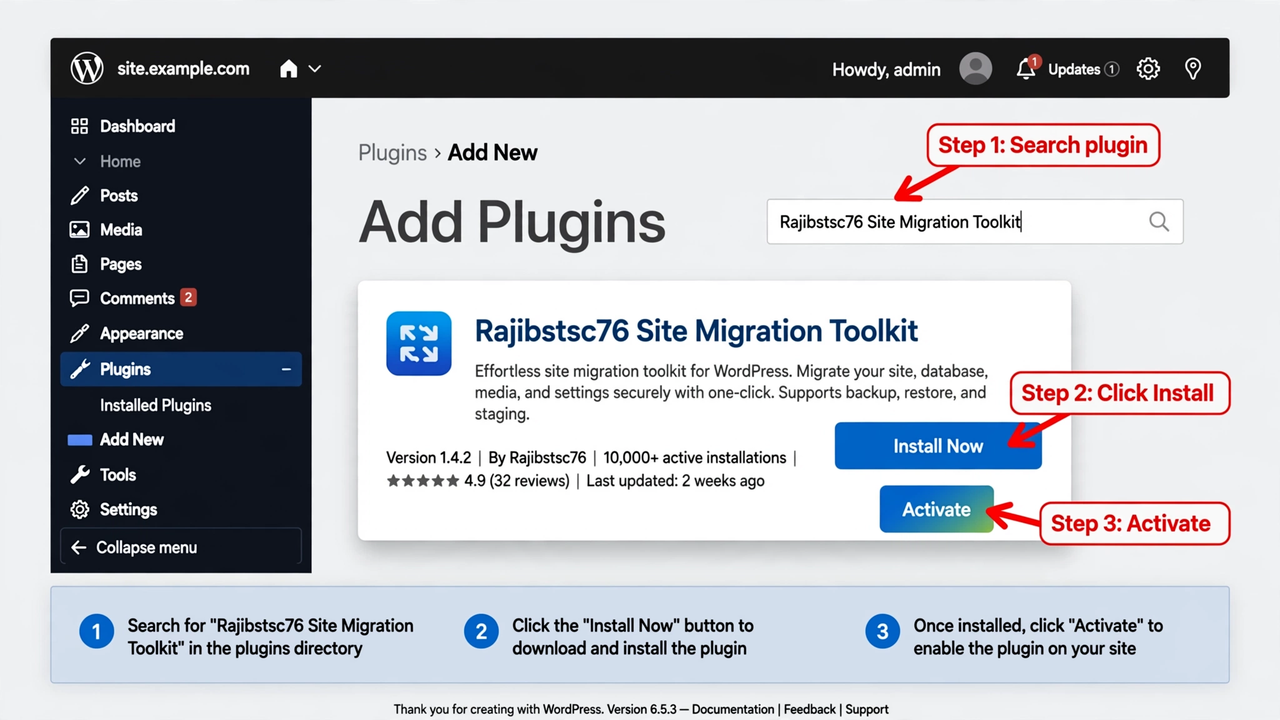1280x720 pixels.
Task: Click the Howdy, admin text
Action: (886, 70)
